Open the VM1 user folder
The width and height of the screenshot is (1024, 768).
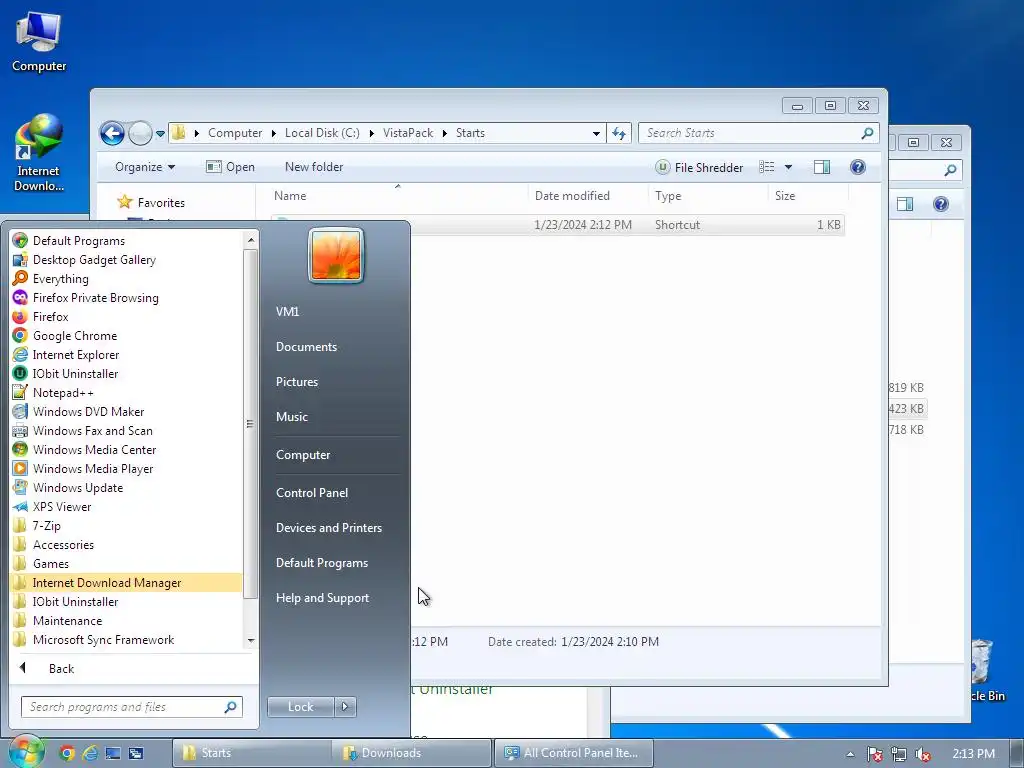tap(287, 312)
